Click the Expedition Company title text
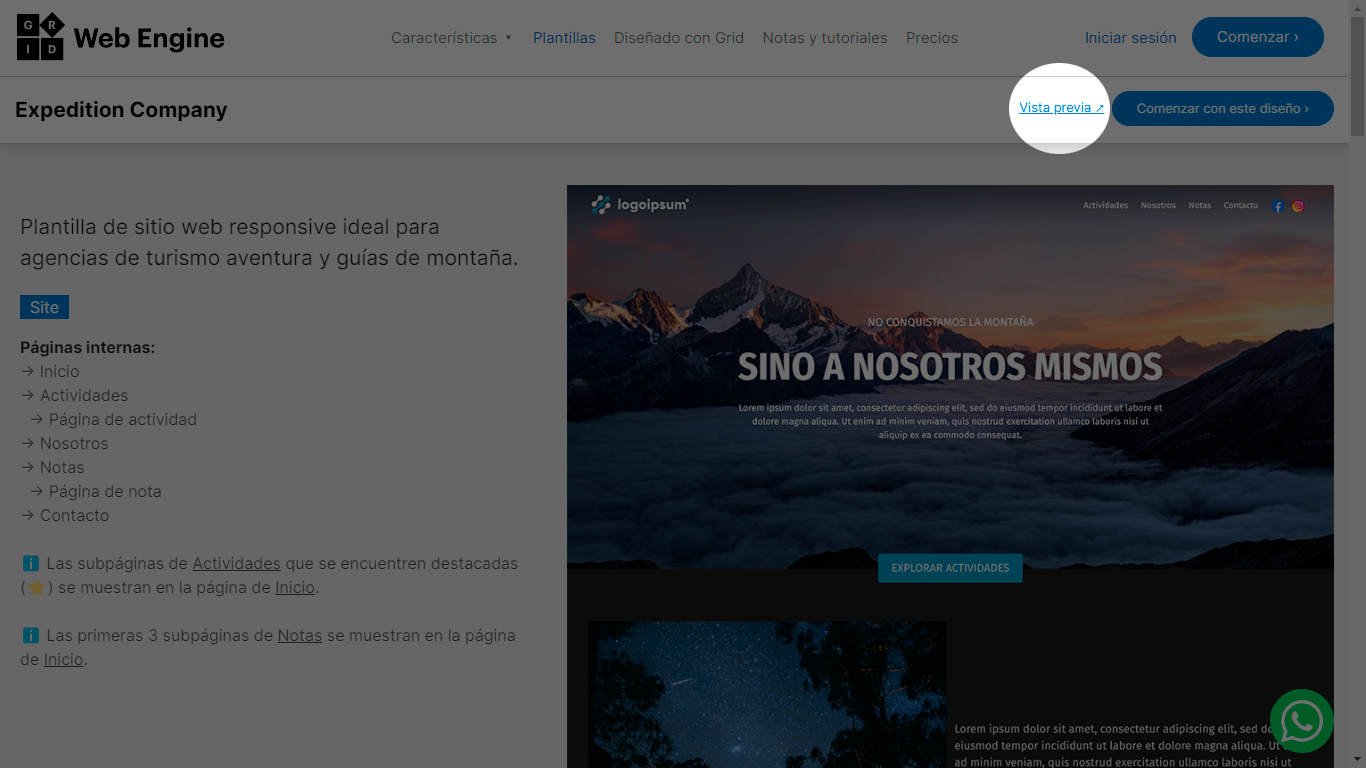 click(x=121, y=110)
